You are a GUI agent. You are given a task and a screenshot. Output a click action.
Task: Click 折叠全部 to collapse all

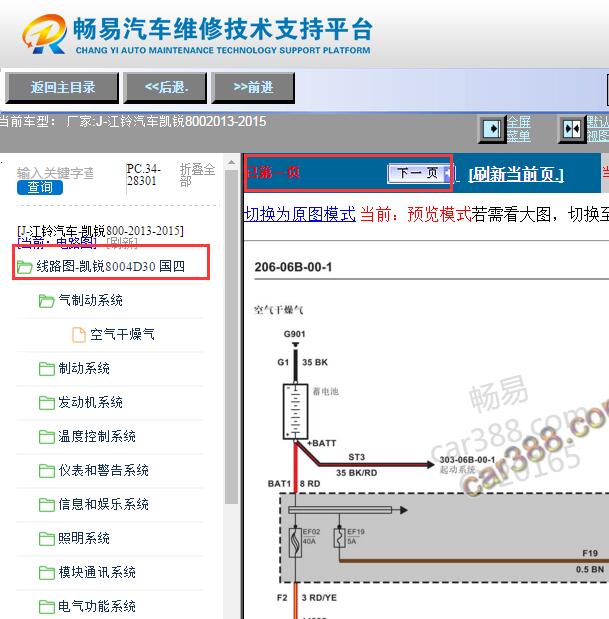pos(197,175)
